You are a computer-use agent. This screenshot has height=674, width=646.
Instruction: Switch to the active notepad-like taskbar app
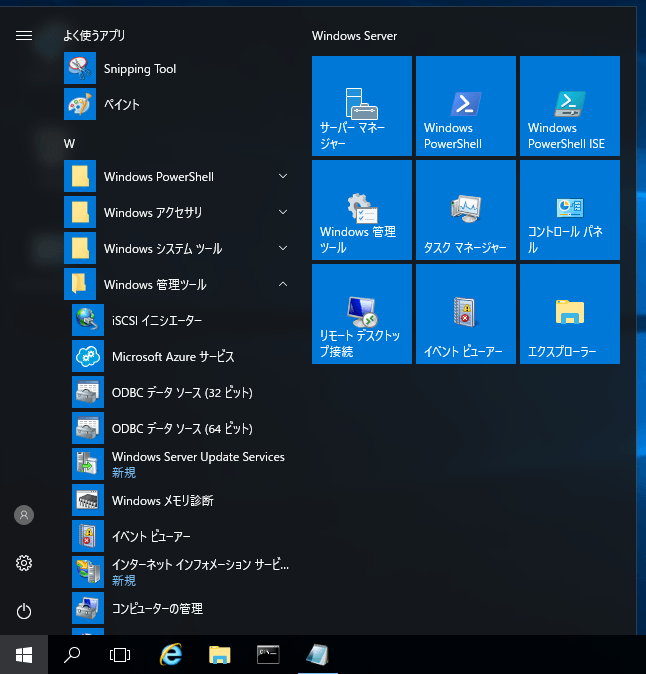318,655
